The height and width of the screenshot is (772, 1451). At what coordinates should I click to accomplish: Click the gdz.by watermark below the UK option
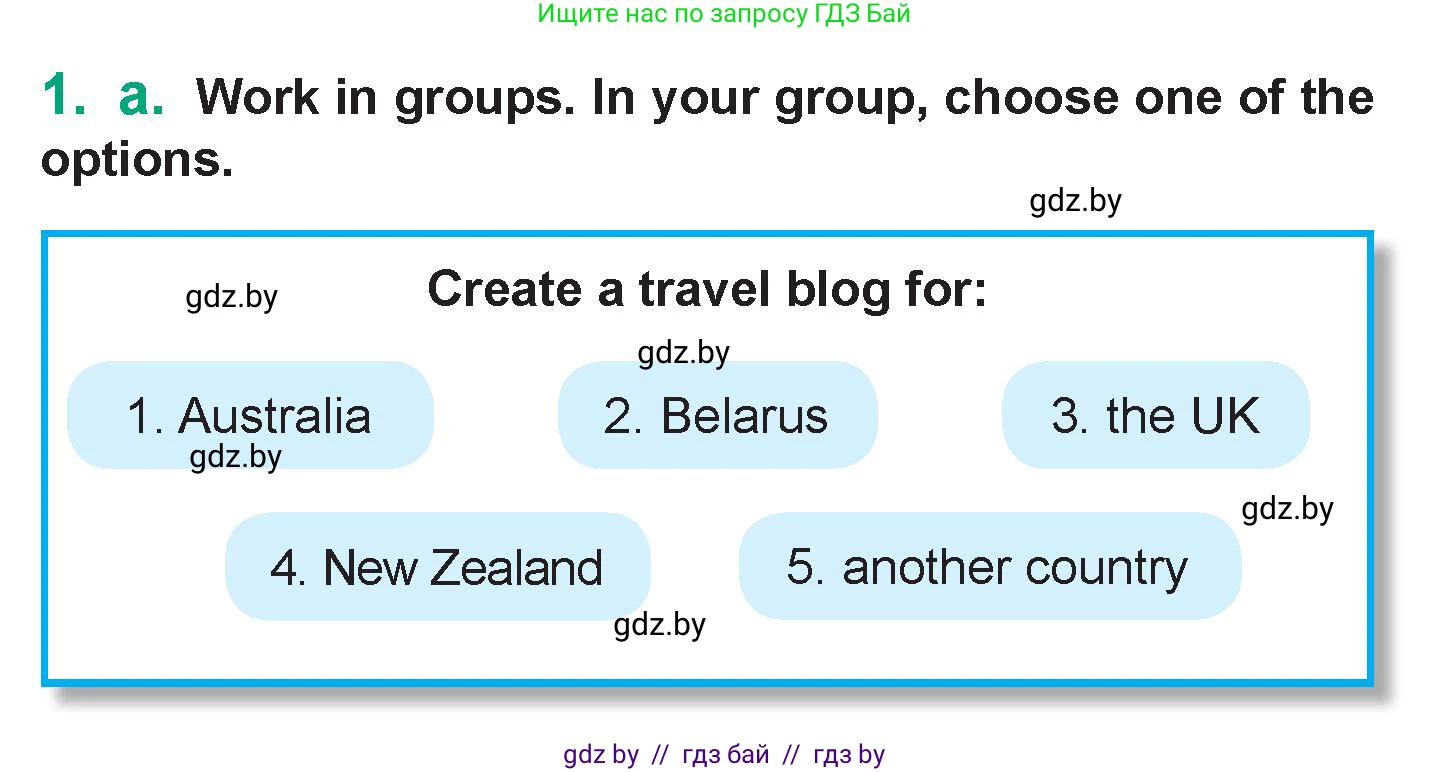1287,509
